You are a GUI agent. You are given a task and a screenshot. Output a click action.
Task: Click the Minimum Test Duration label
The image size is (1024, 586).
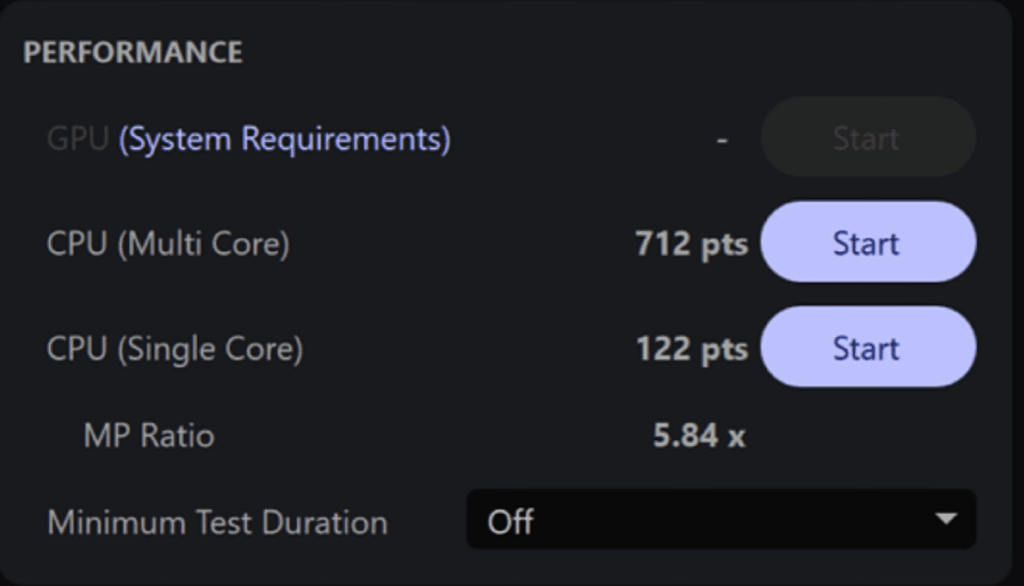[217, 522]
